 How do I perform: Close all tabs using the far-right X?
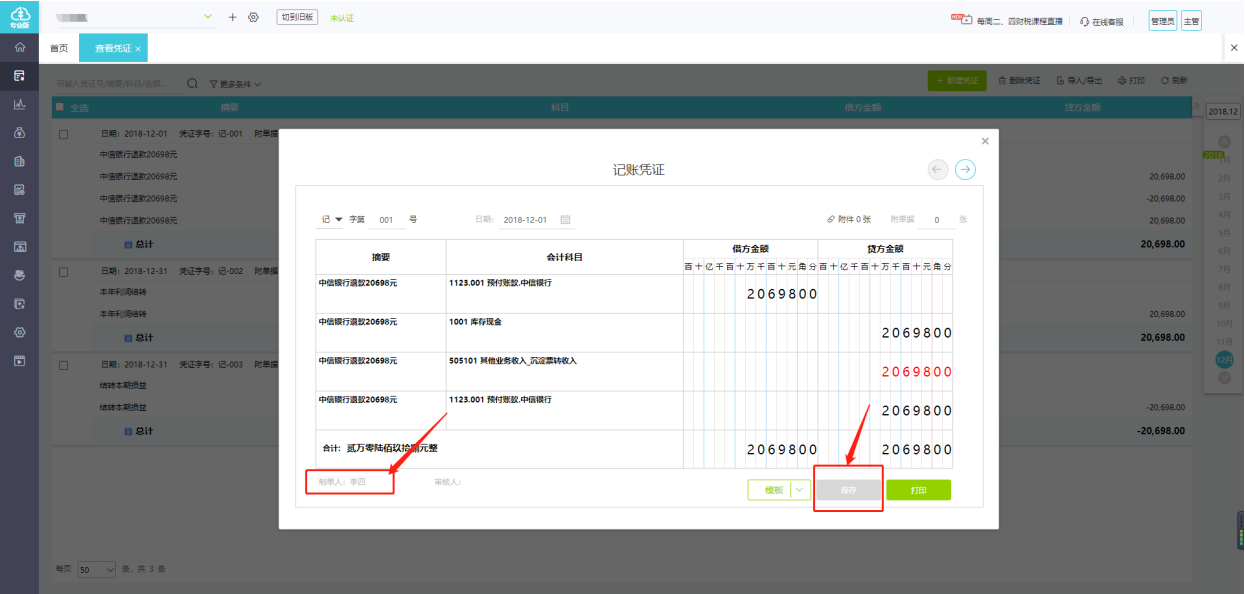coord(1234,47)
